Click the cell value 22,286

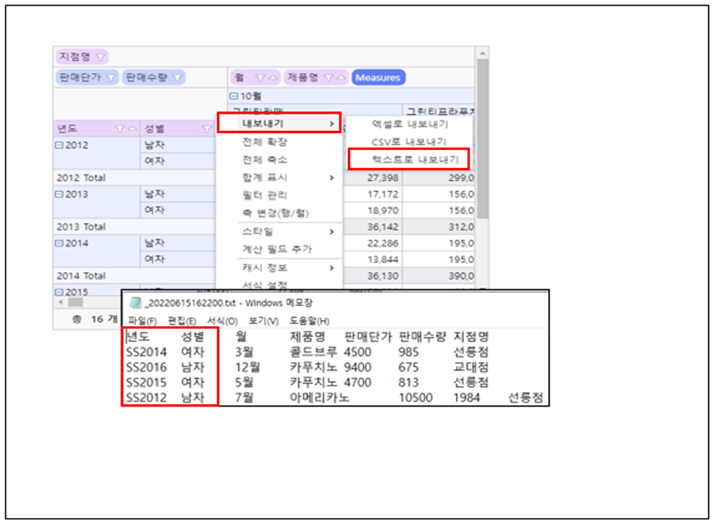[x=383, y=243]
